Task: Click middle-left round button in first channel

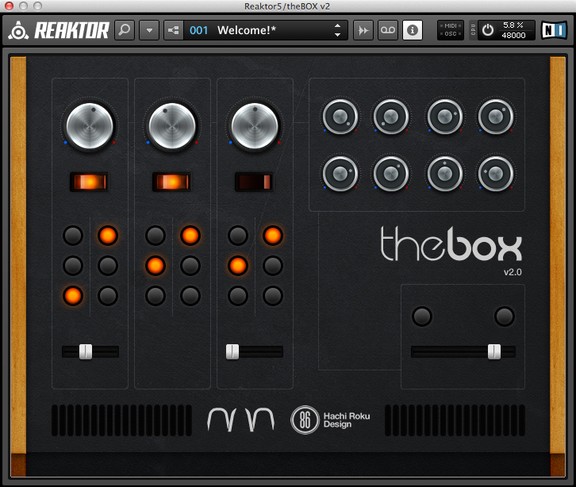Action: 73,266
